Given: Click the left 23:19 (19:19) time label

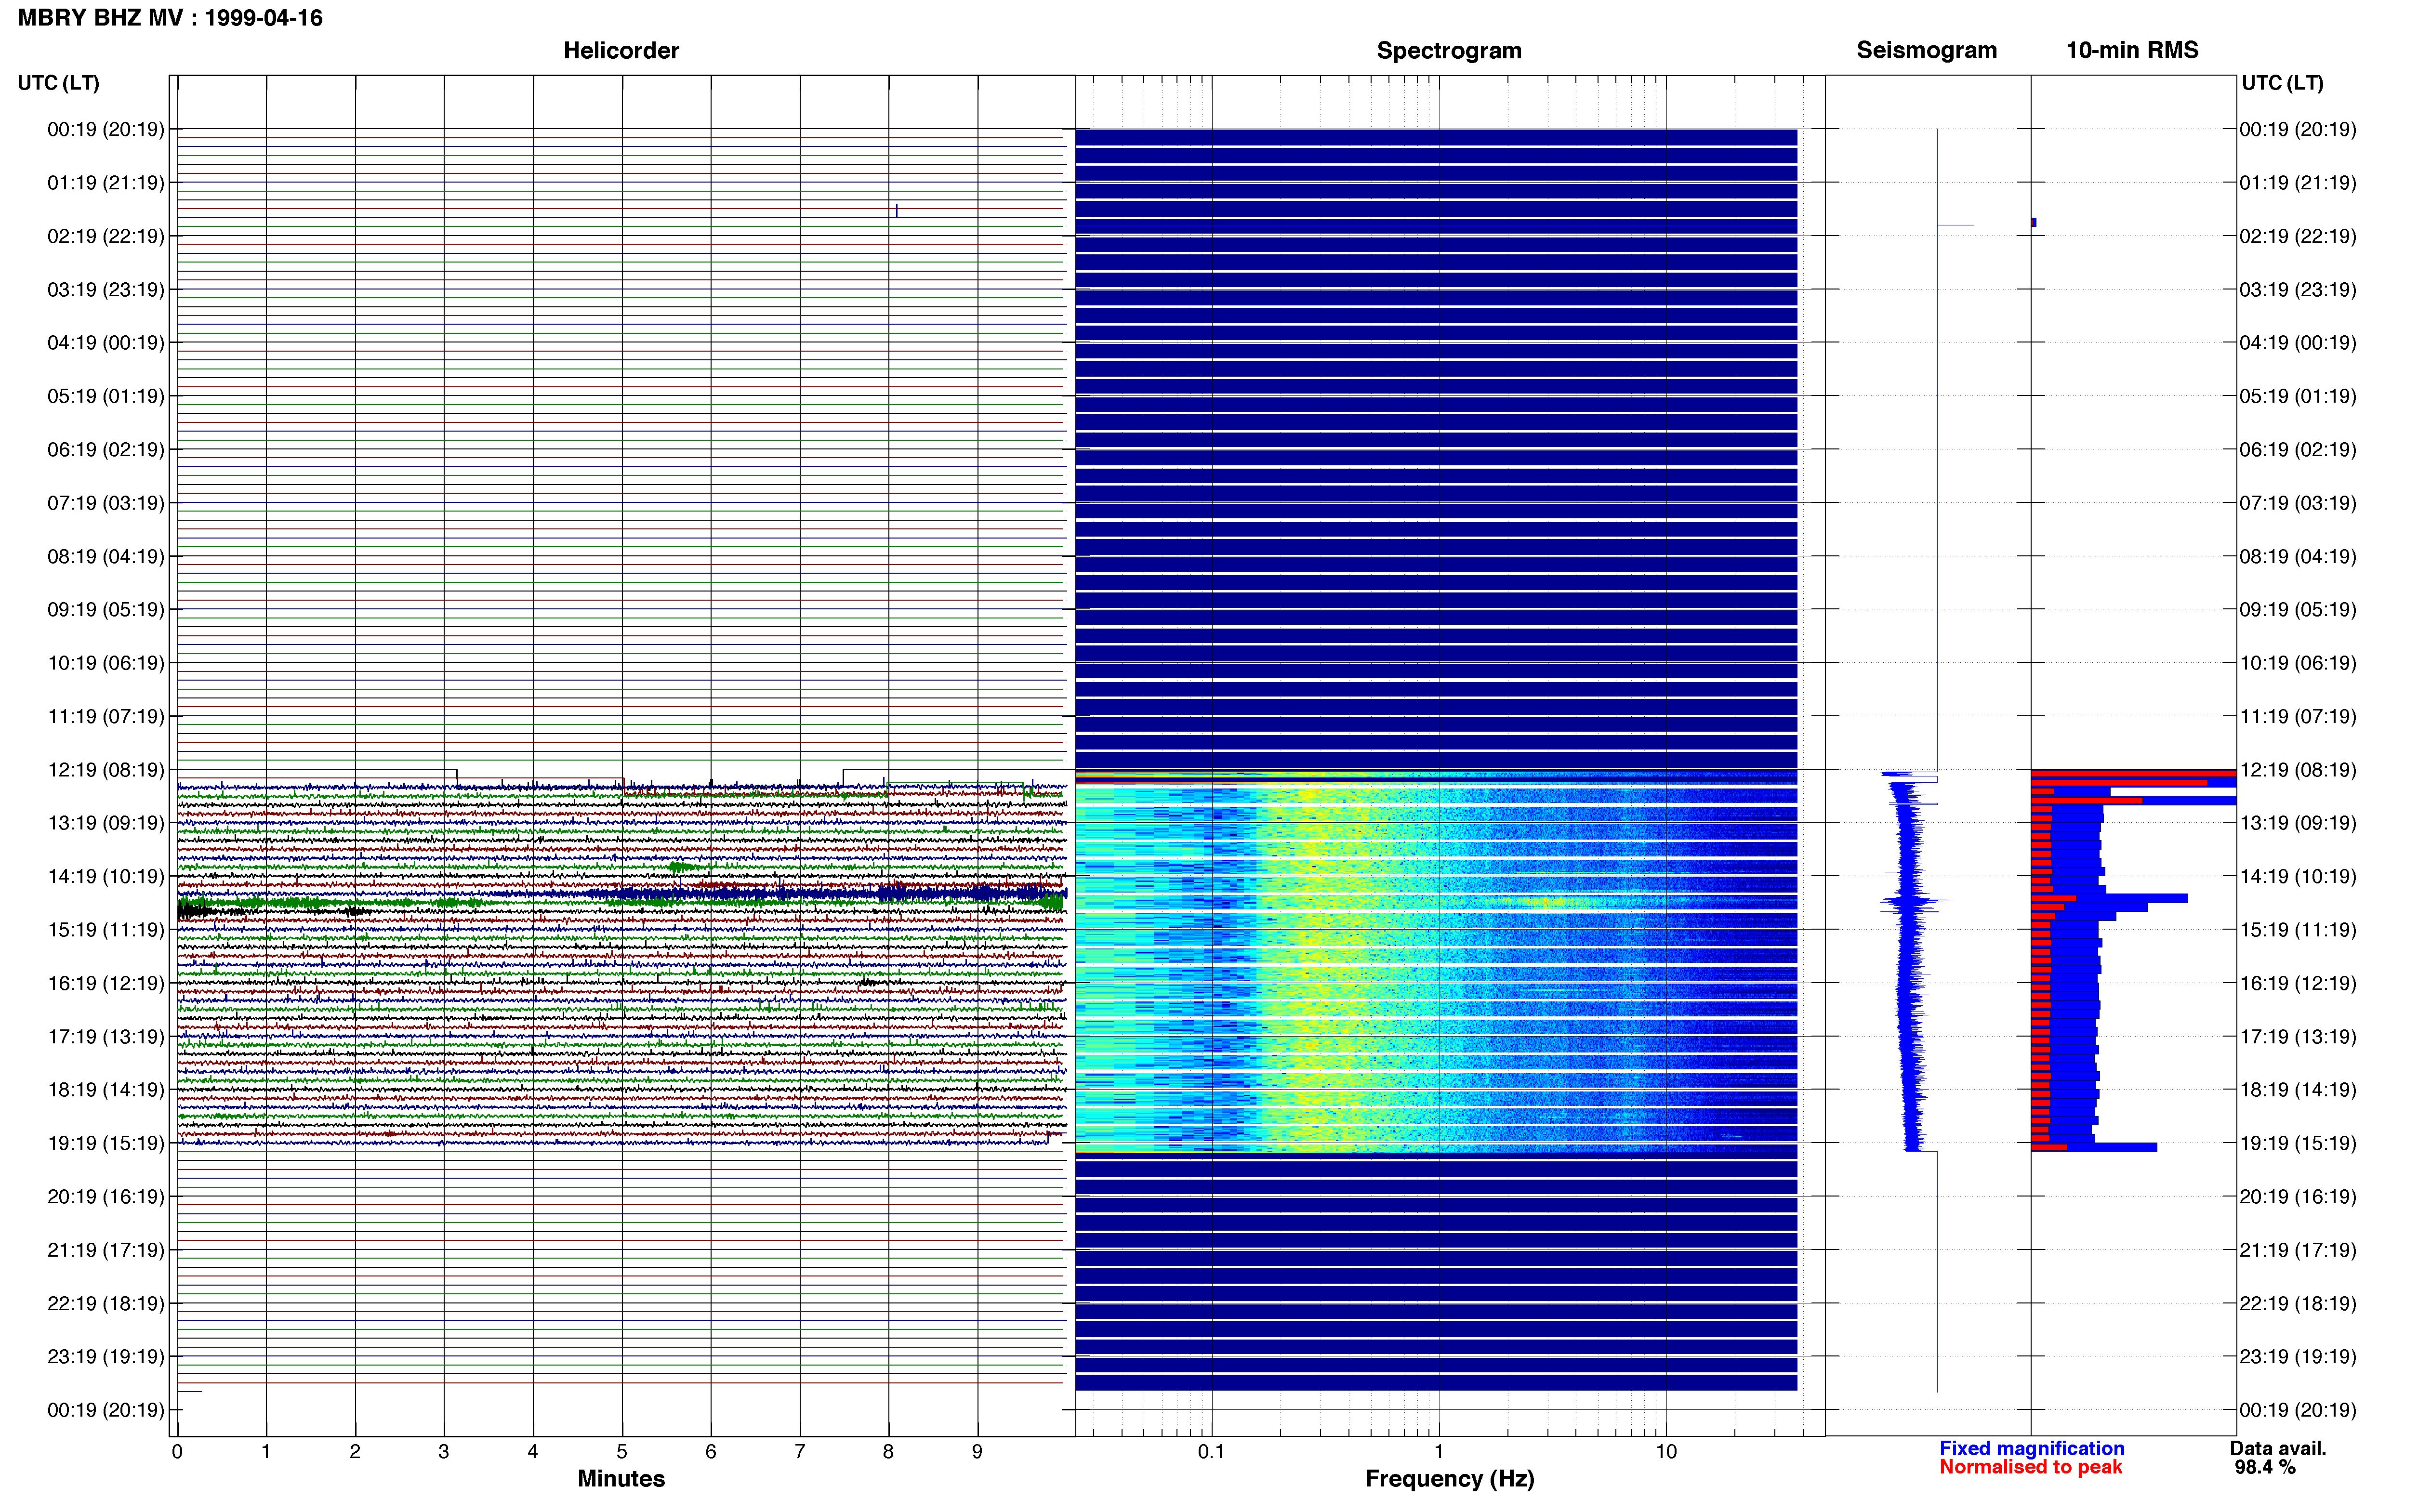Looking at the screenshot, I should click(106, 1357).
